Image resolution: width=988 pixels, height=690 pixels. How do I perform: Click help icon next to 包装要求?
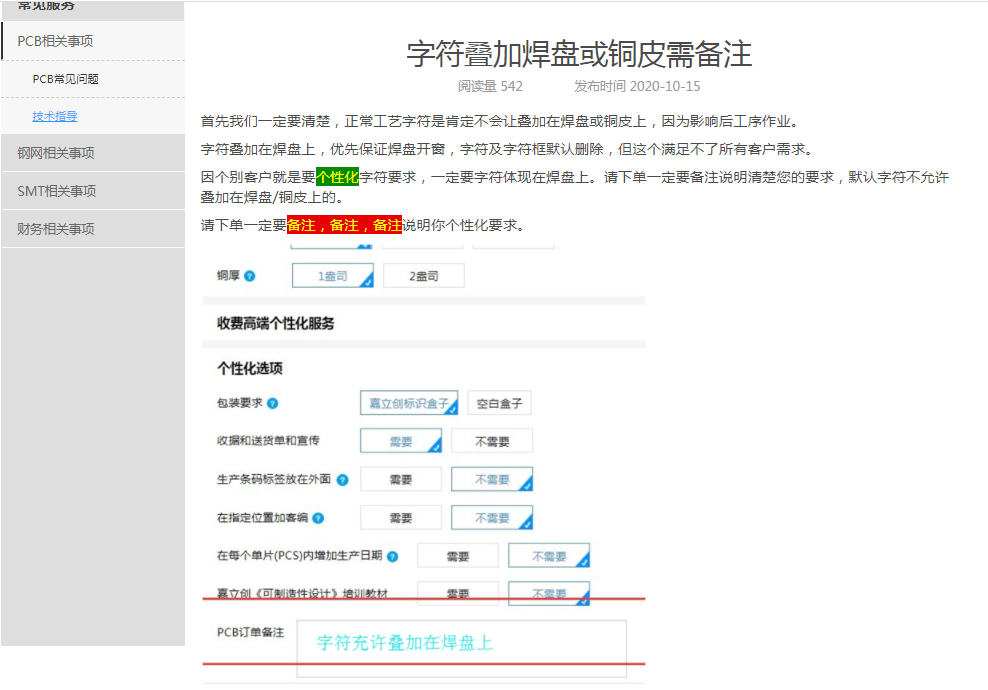[x=272, y=404]
